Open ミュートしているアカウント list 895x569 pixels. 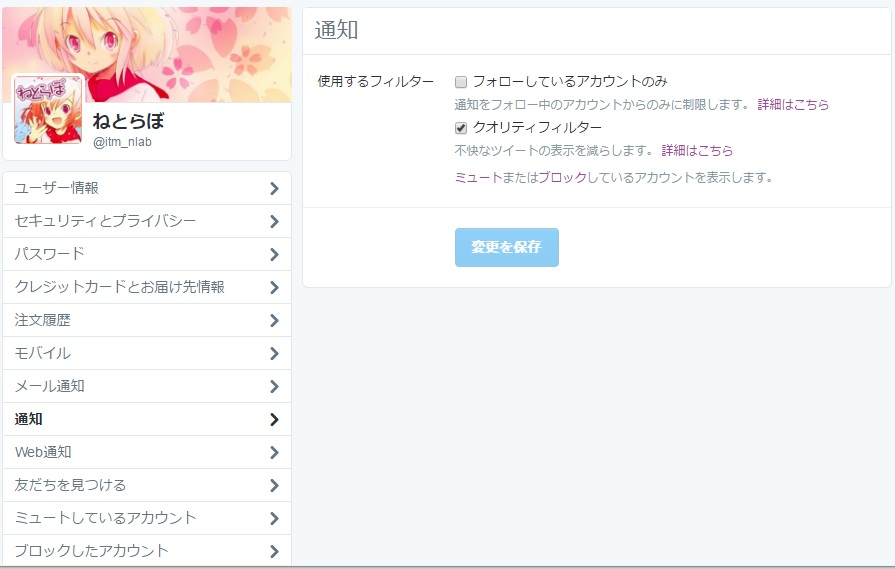point(147,518)
